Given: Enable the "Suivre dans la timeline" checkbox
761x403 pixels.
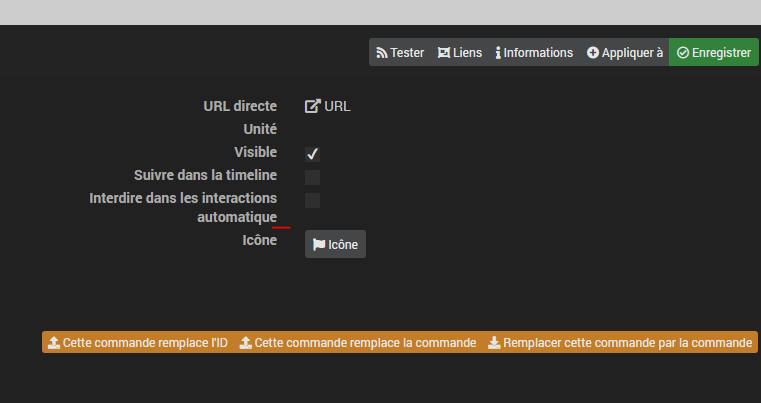Looking at the screenshot, I should [x=313, y=177].
